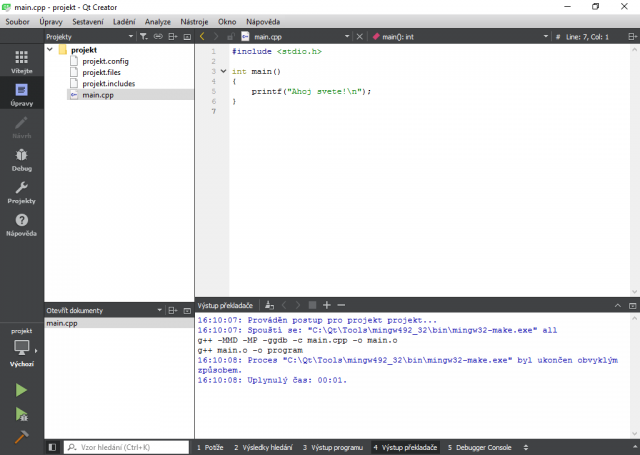Viewport: 640px width, 455px height.
Task: Open Projekty mode in sidebar
Action: tap(22, 192)
